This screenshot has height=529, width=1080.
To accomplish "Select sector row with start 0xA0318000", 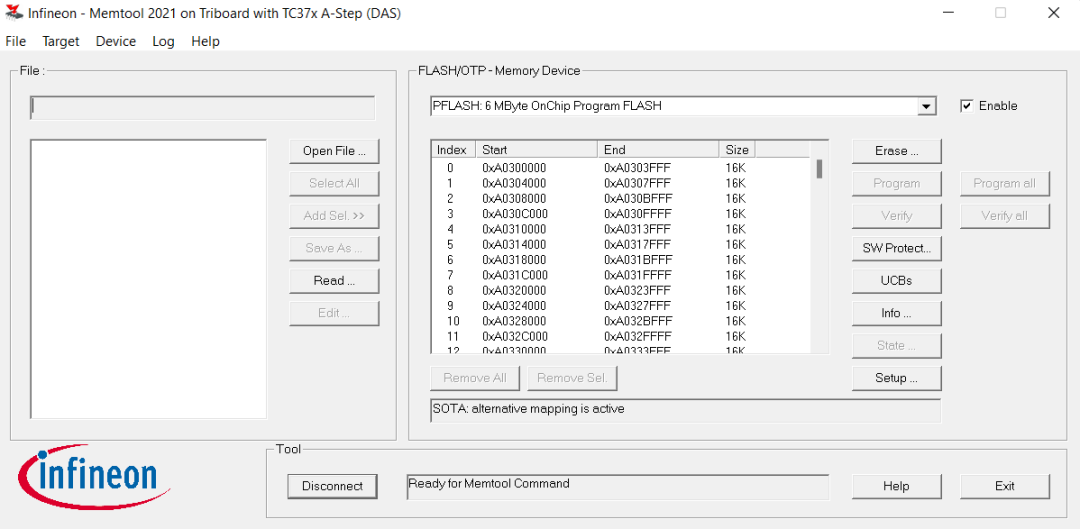I will 620,260.
